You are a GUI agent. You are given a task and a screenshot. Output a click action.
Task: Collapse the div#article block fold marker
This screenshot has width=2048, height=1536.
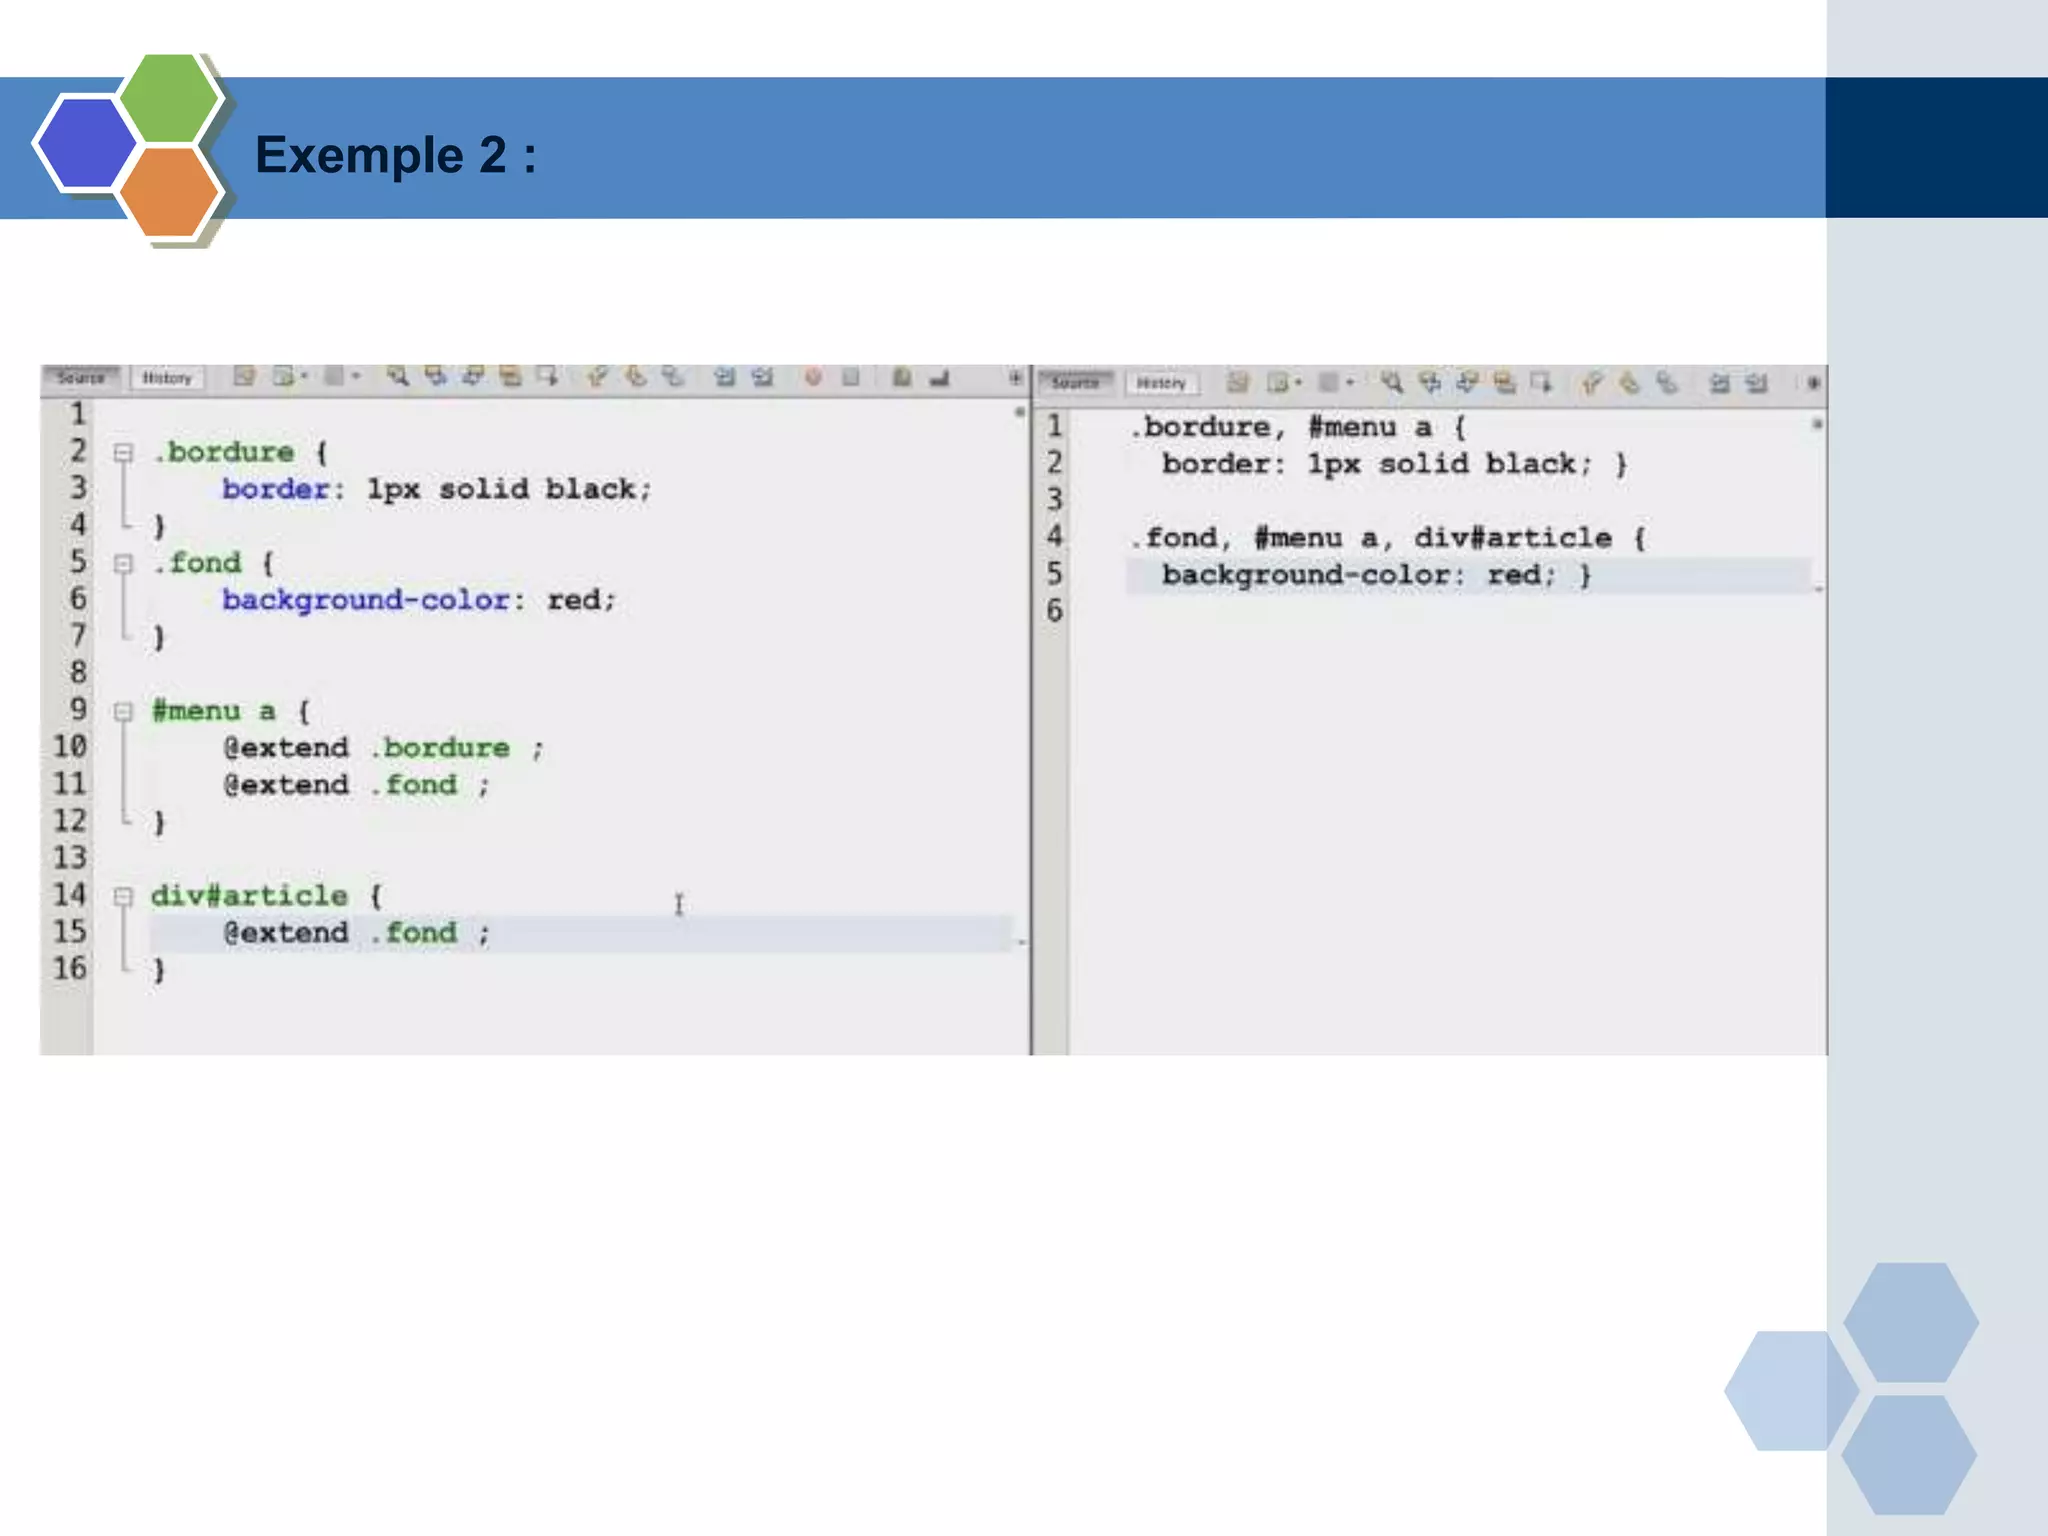click(x=123, y=897)
